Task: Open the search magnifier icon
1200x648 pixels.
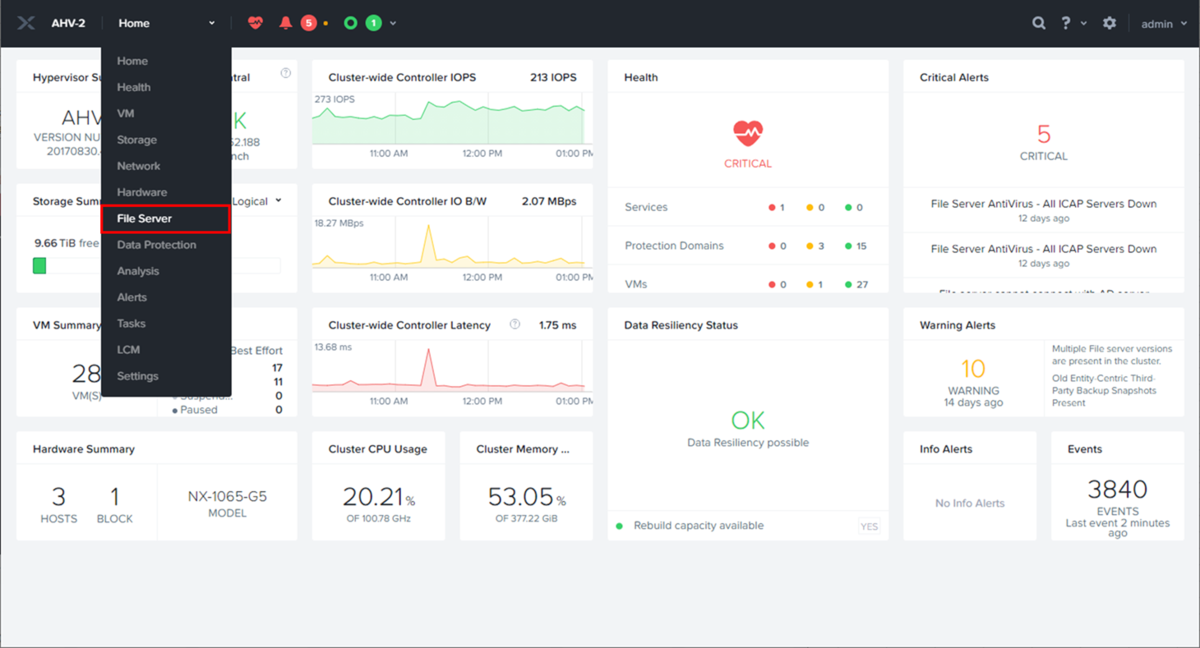Action: tap(1039, 23)
